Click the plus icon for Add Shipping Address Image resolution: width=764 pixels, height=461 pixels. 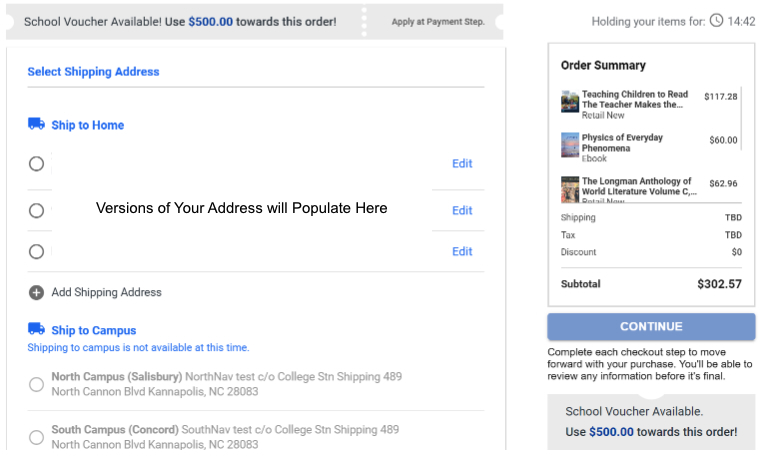36,292
